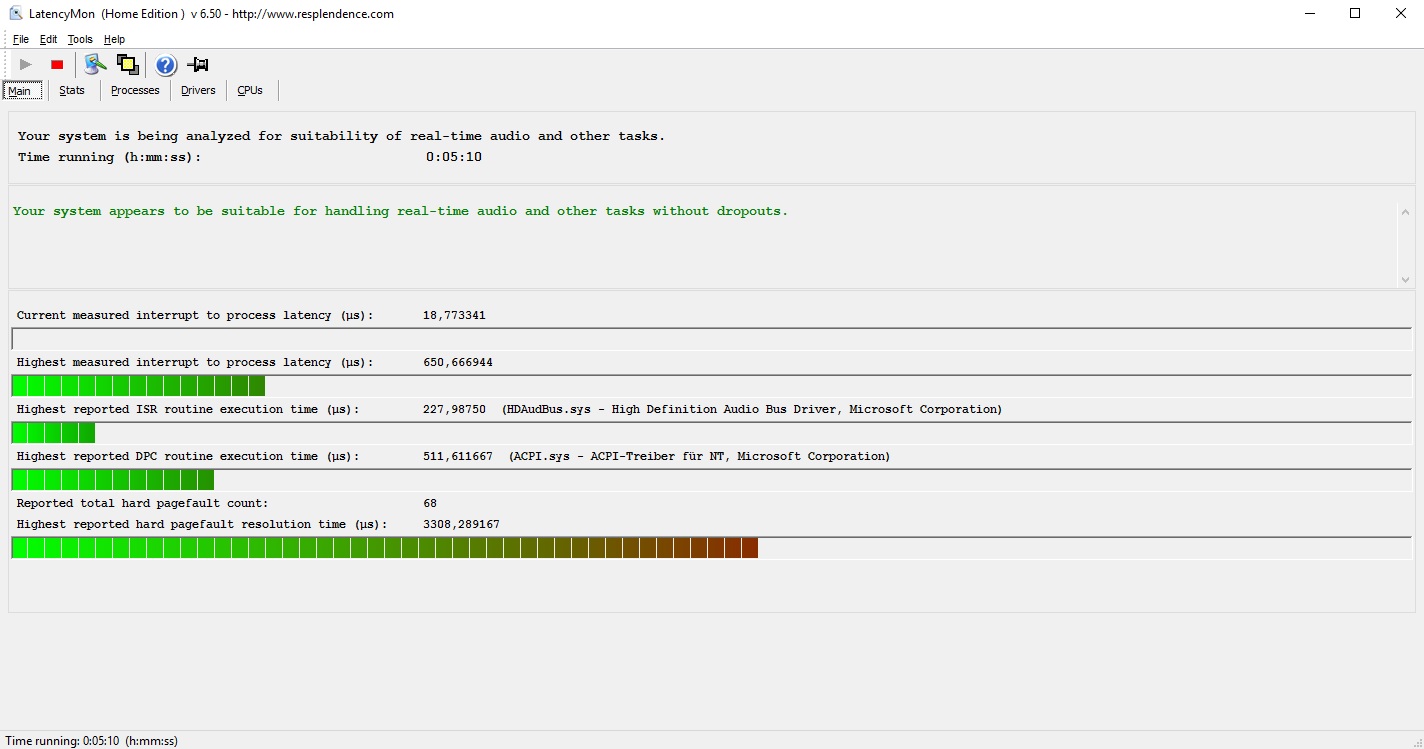Click the hard pagefault resolution time bar
1424x749 pixels.
click(x=384, y=548)
